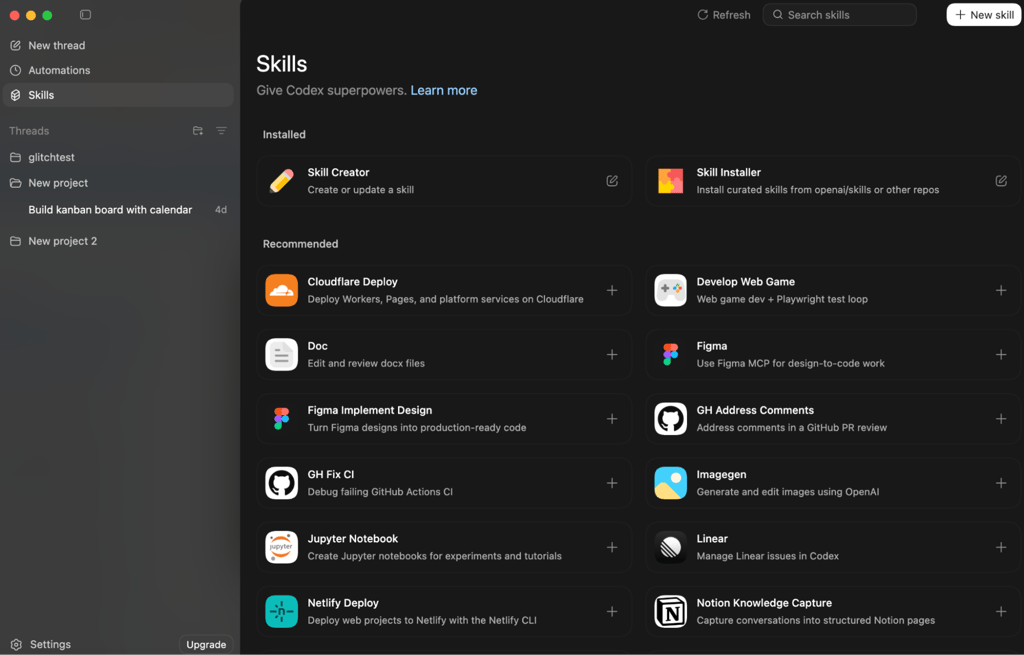Viewport: 1024px width, 655px height.
Task: Click the GH Address Comments GitHub logo
Action: tap(671, 419)
